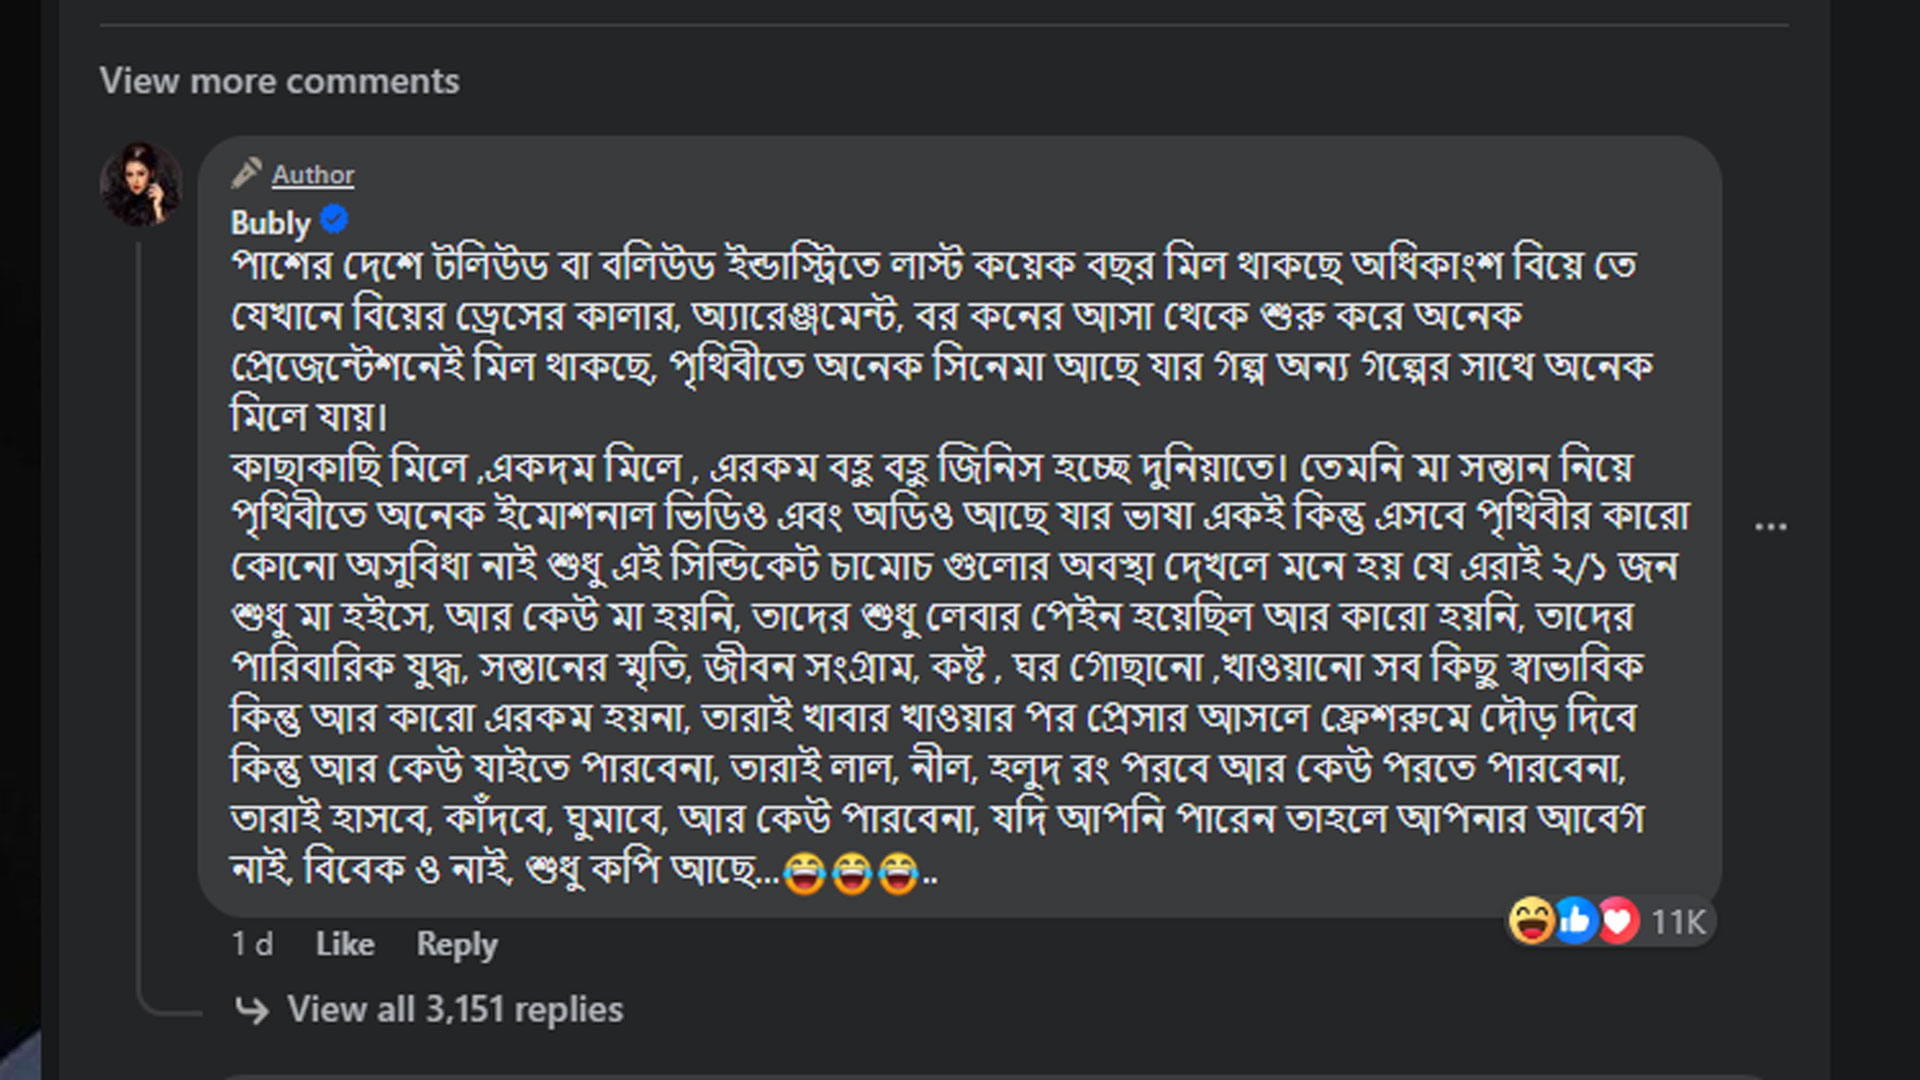
Task: Click the curved arrow beside View all replies
Action: coord(252,1010)
